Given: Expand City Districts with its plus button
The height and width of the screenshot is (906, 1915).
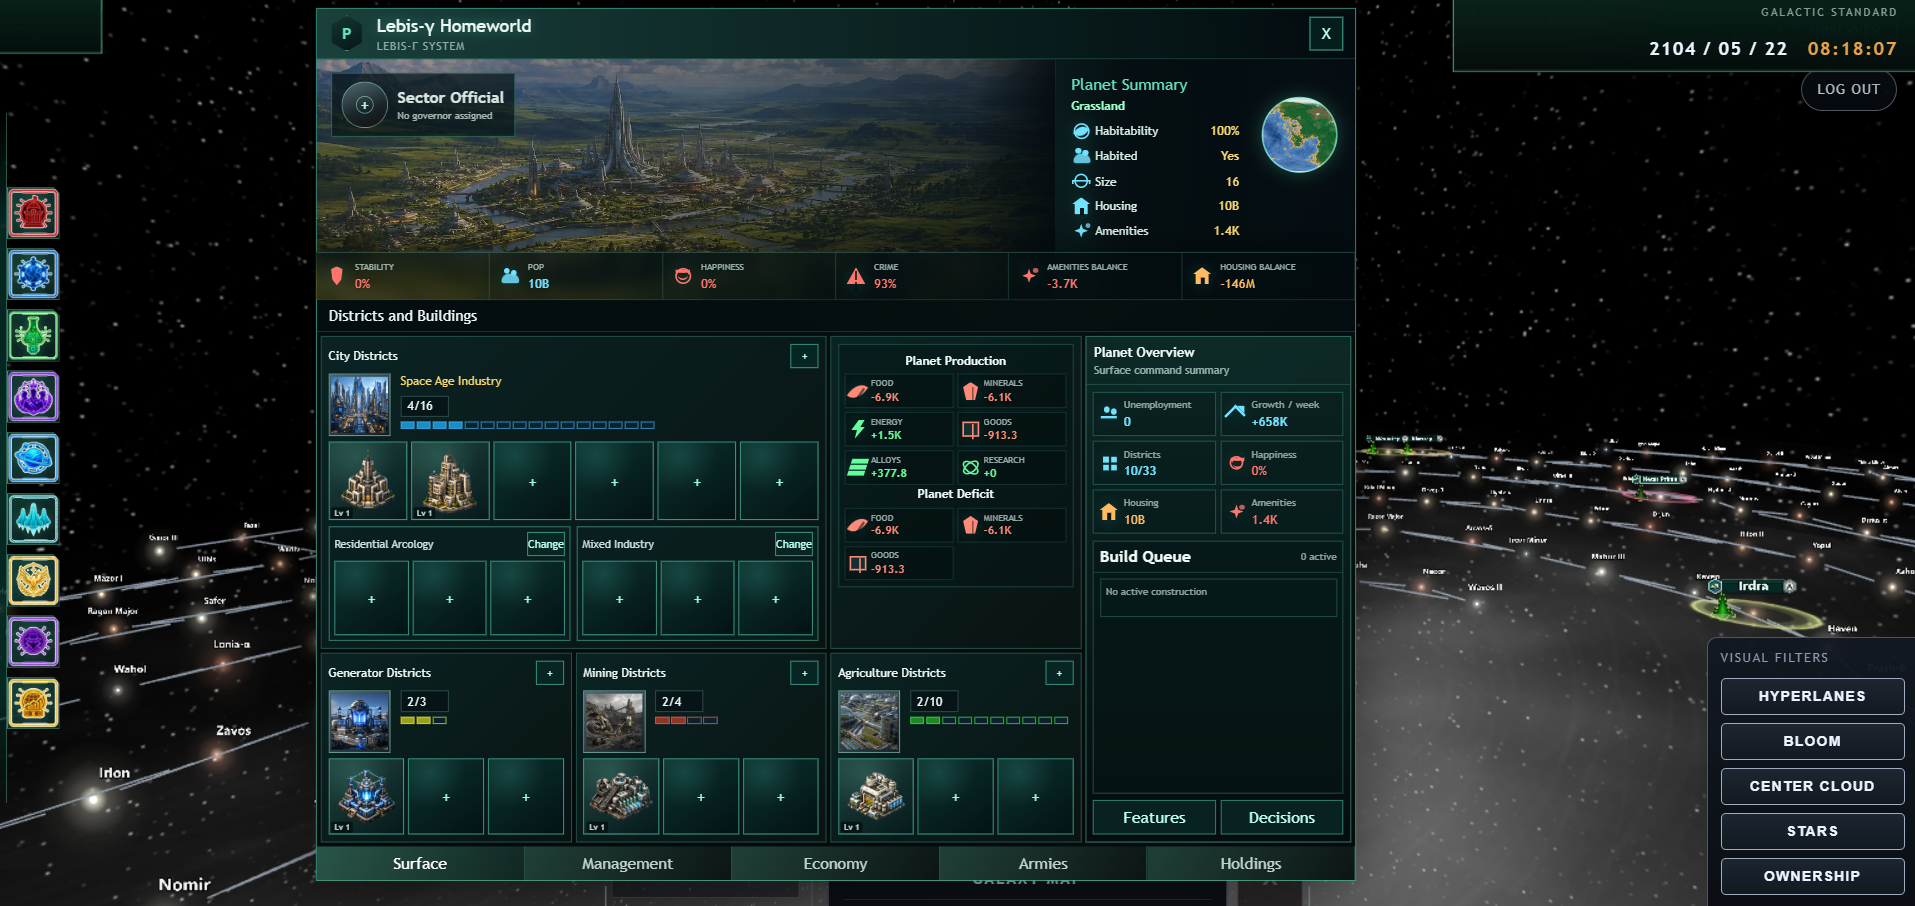Looking at the screenshot, I should click(x=804, y=356).
